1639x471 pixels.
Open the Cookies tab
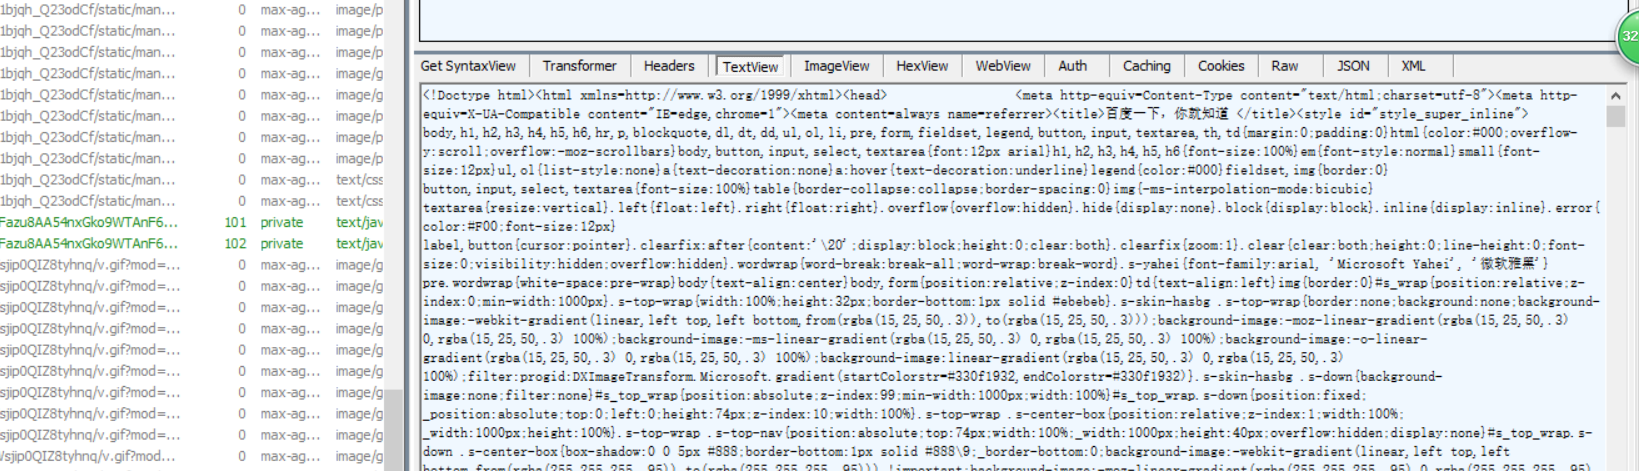pos(1220,66)
